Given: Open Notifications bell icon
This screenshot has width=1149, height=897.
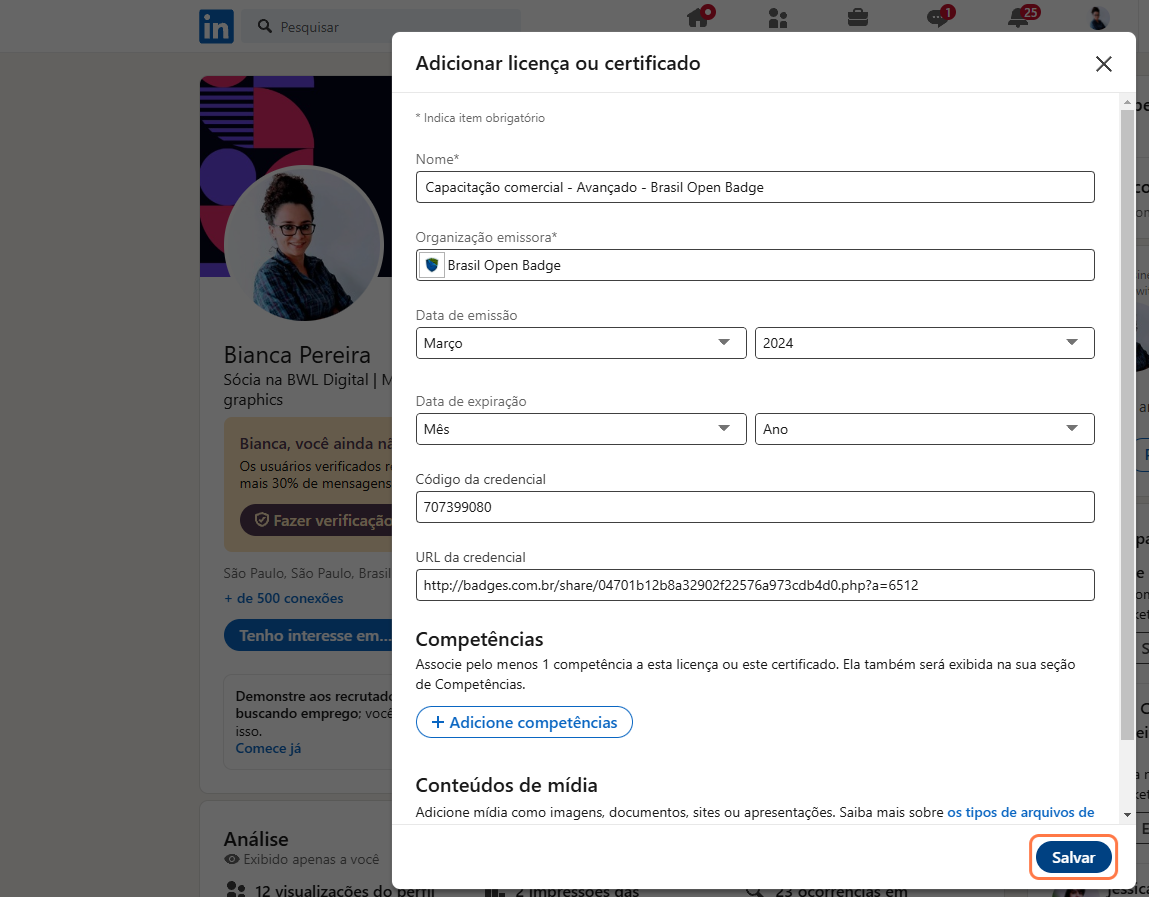Looking at the screenshot, I should coord(1018,17).
